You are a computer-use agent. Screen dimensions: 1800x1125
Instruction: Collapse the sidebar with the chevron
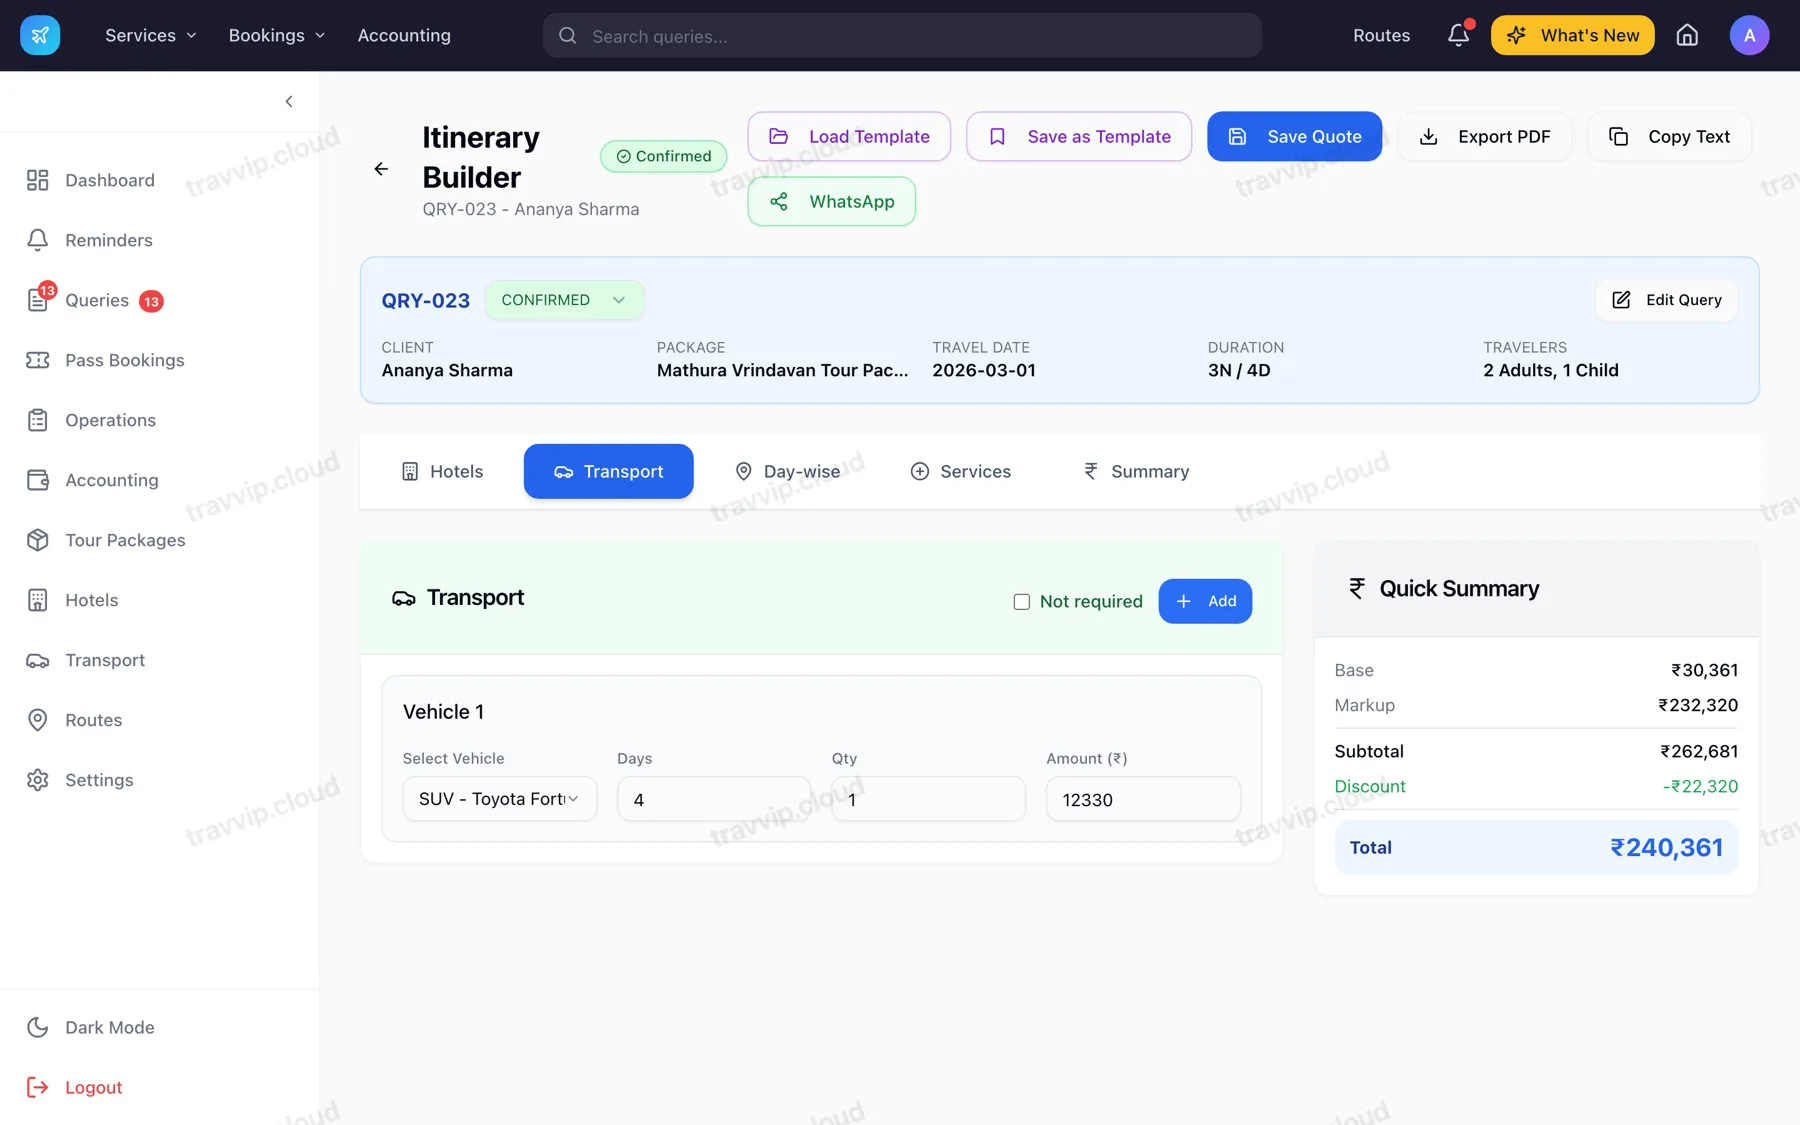pyautogui.click(x=289, y=101)
